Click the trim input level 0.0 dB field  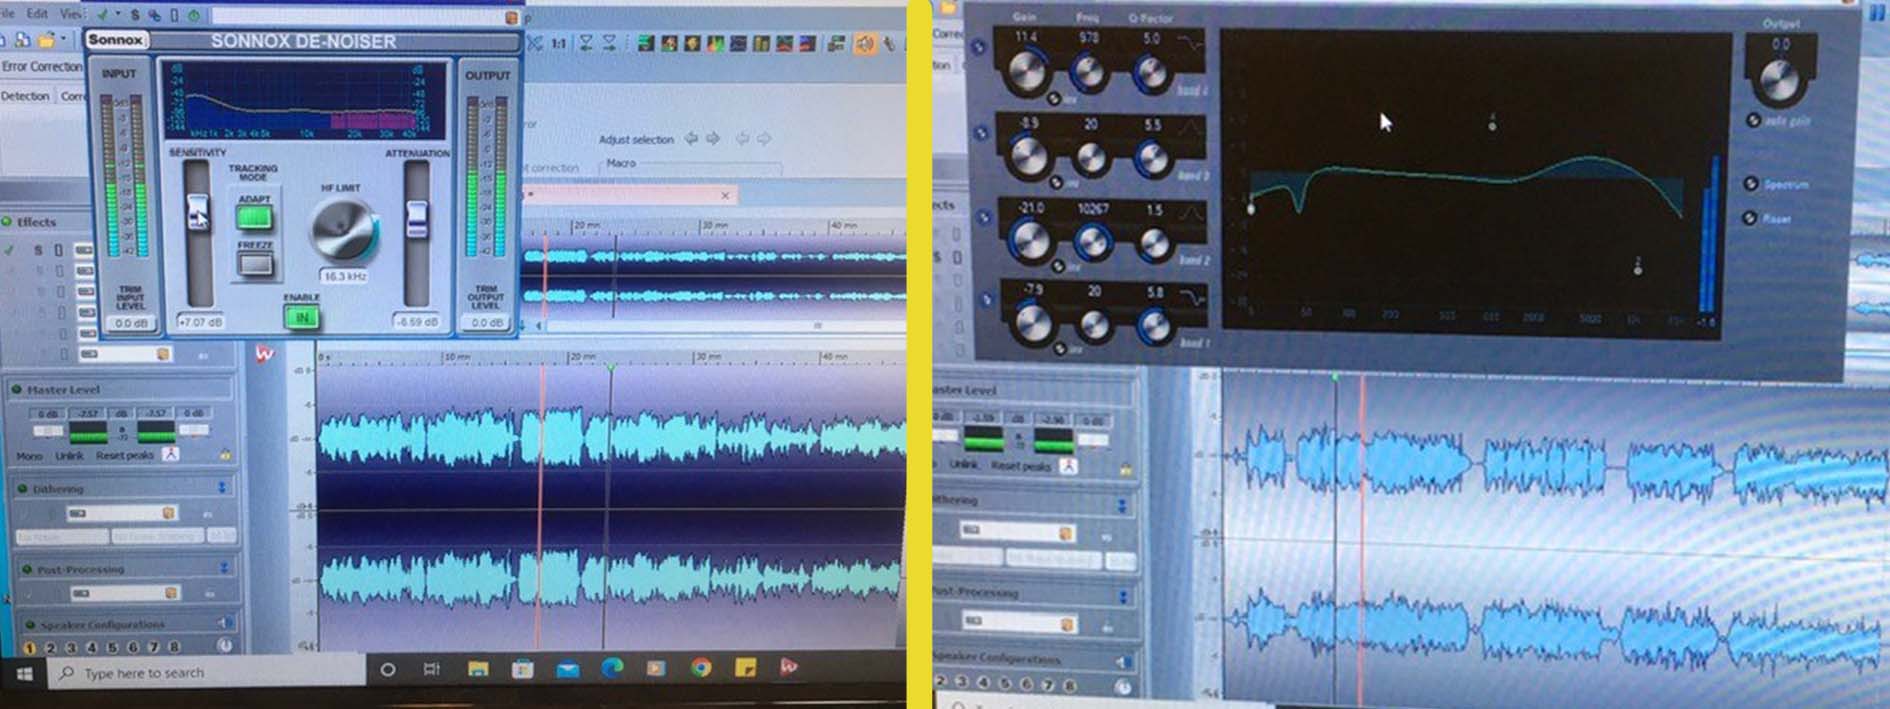(x=130, y=323)
